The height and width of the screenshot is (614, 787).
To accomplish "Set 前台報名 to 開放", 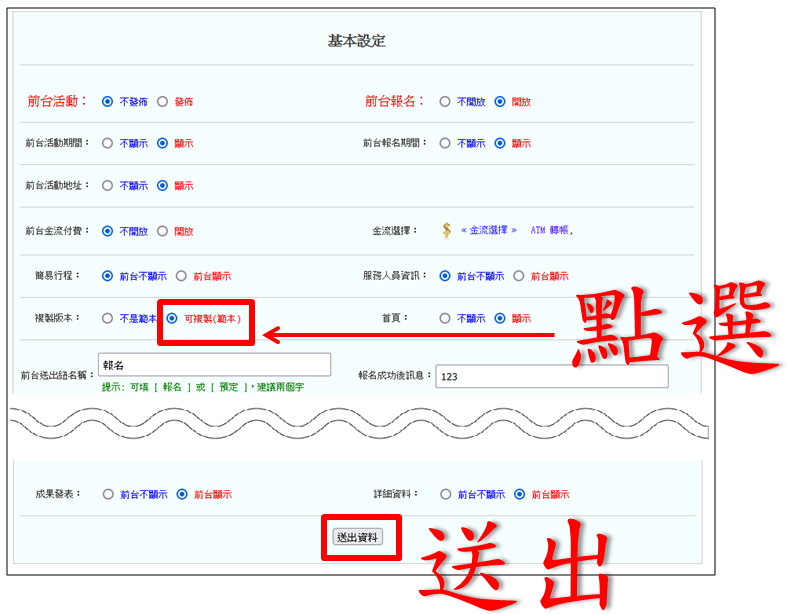I will pos(500,102).
